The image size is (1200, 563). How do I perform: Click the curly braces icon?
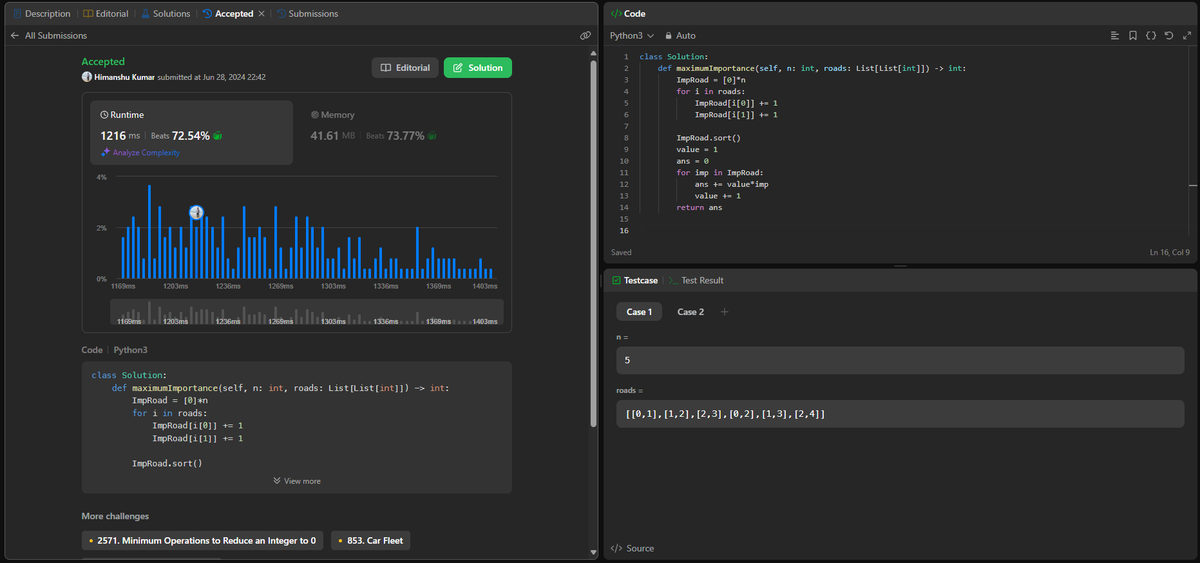pos(1151,35)
